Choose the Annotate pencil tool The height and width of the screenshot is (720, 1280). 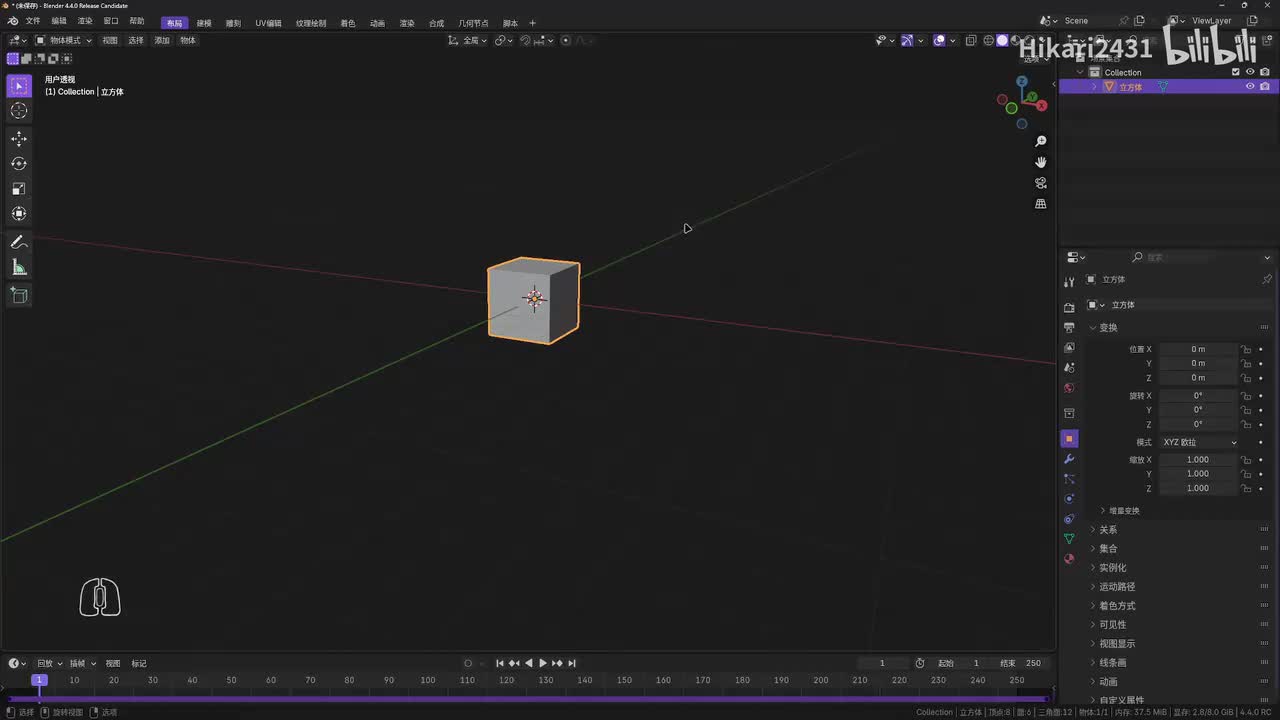coord(19,243)
